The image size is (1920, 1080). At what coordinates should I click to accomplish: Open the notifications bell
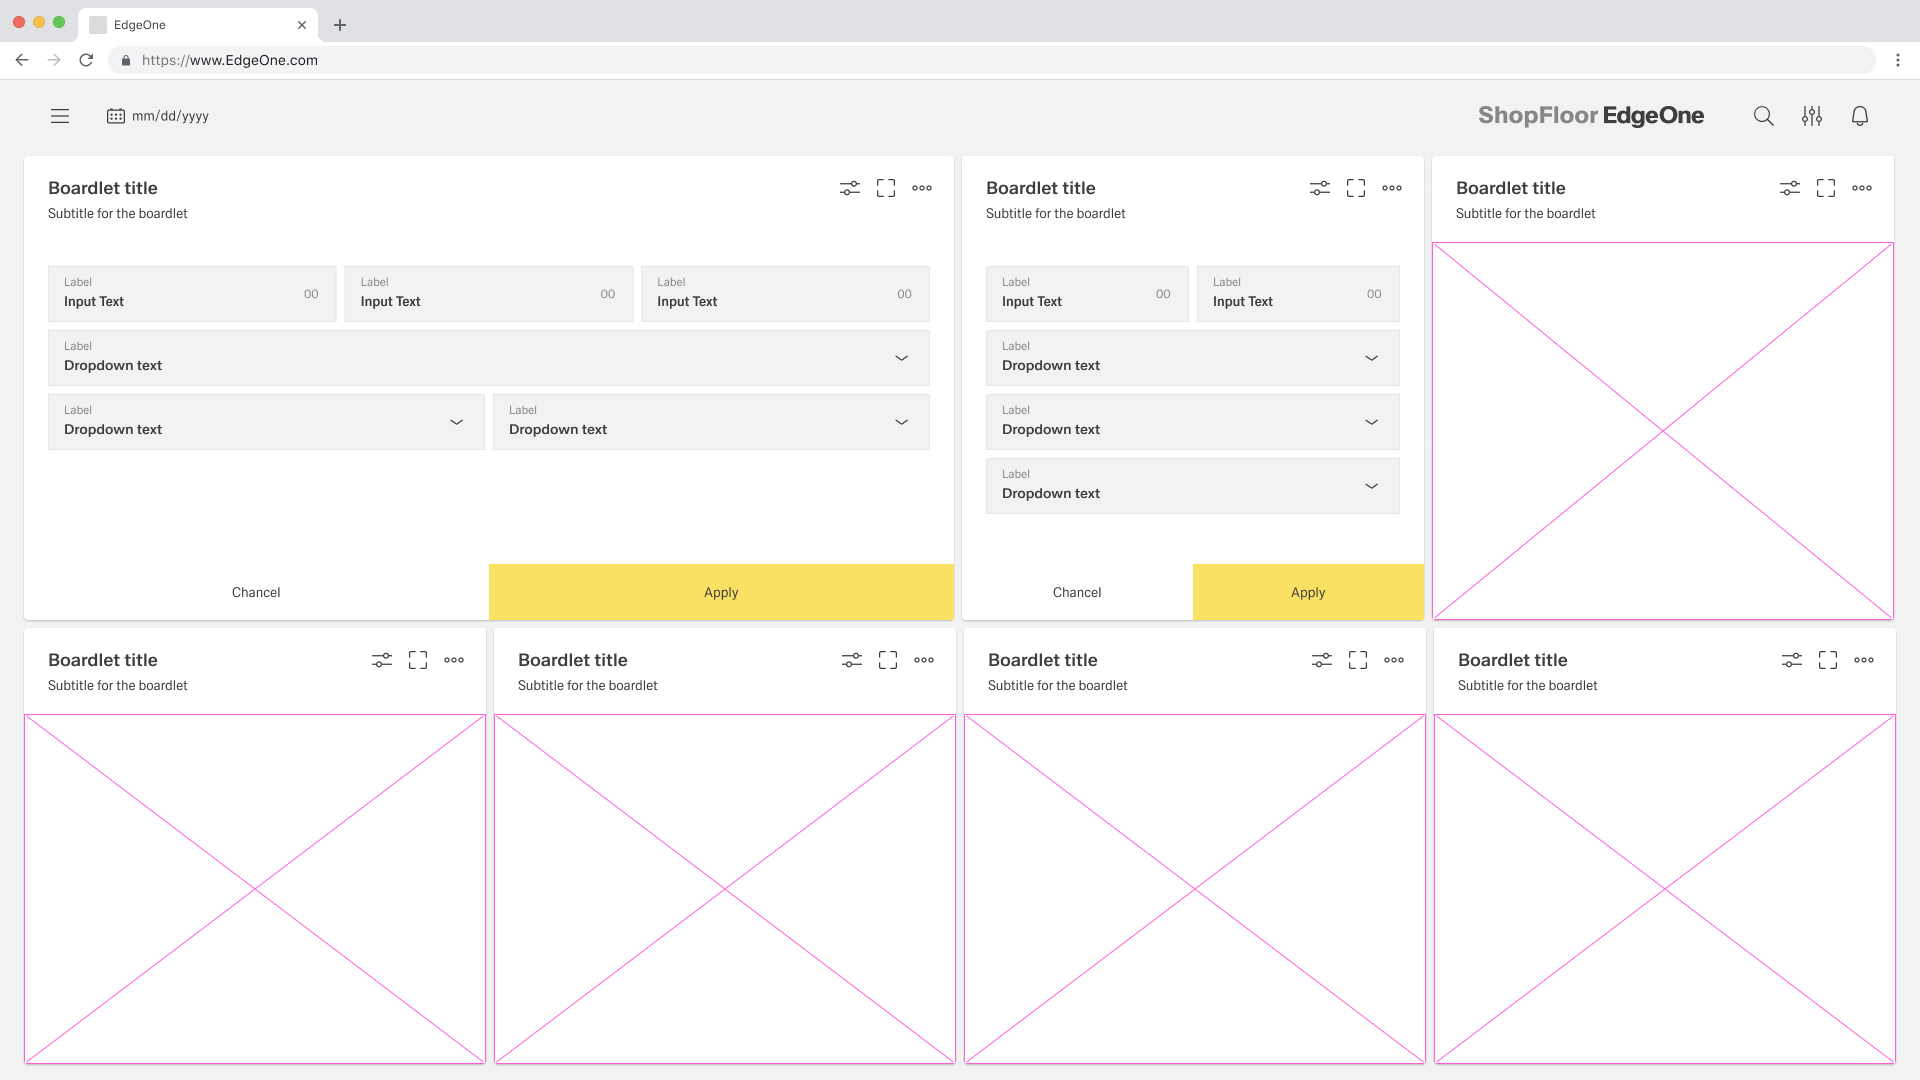[x=1859, y=116]
